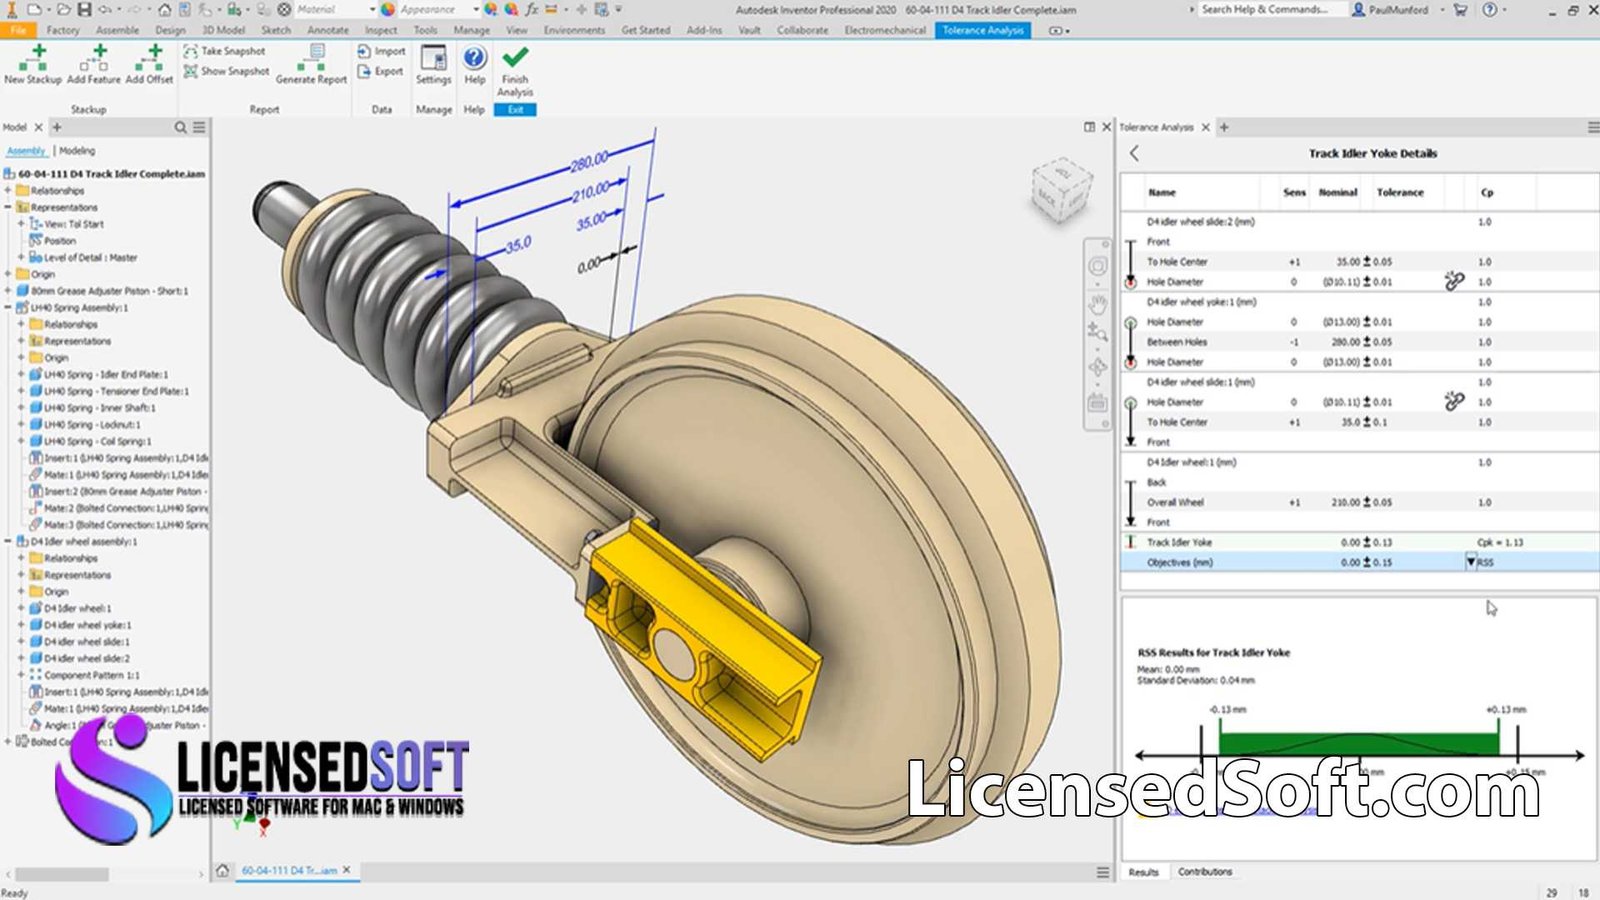Click the document home icon near bottom tabs
The image size is (1600, 900).
(x=223, y=870)
